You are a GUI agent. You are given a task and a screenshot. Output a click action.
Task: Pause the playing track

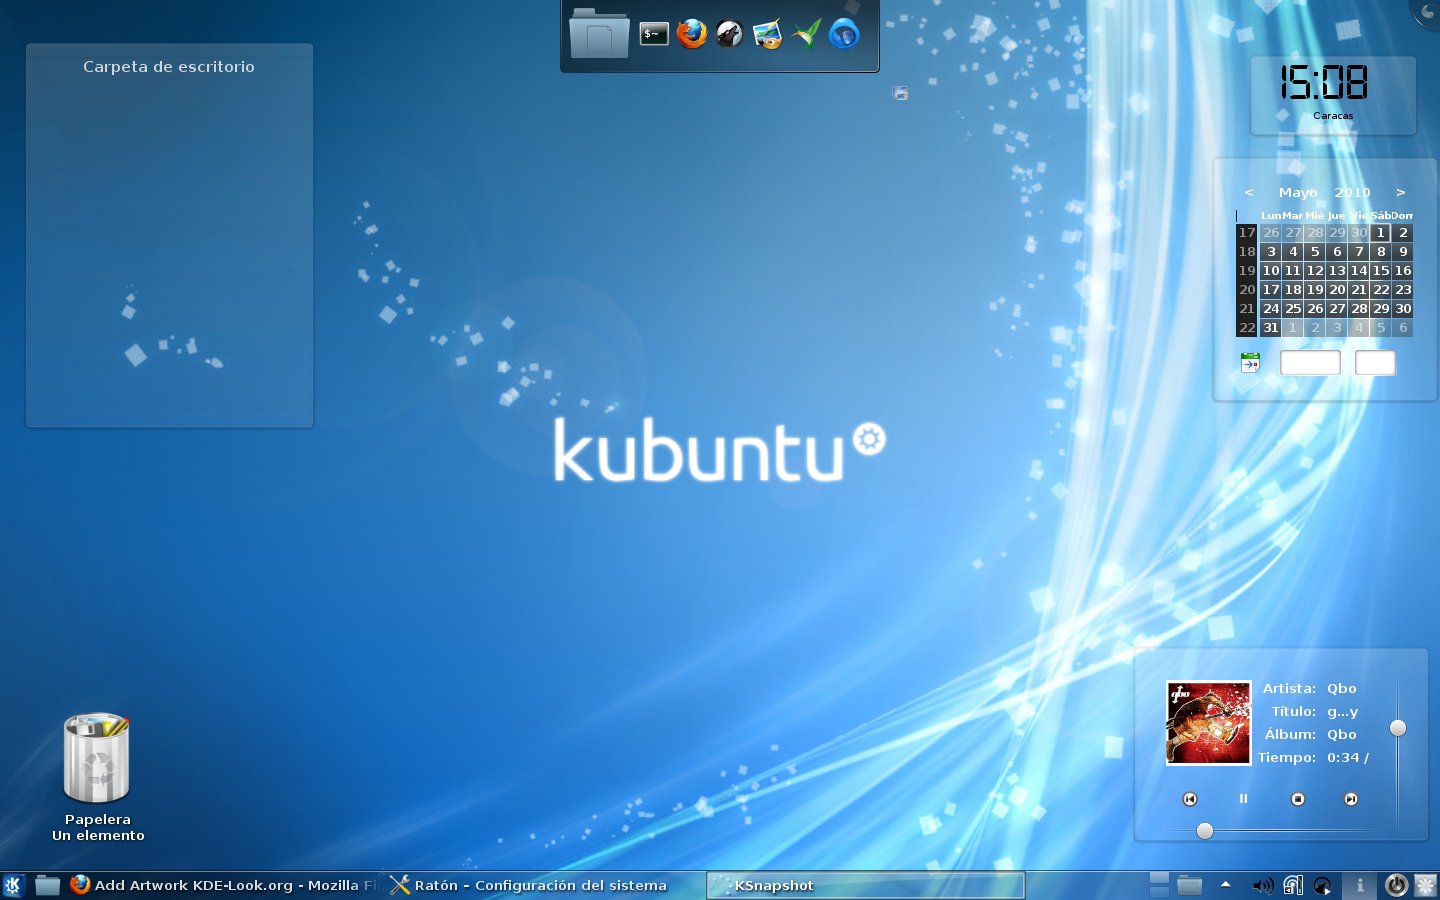coord(1244,799)
